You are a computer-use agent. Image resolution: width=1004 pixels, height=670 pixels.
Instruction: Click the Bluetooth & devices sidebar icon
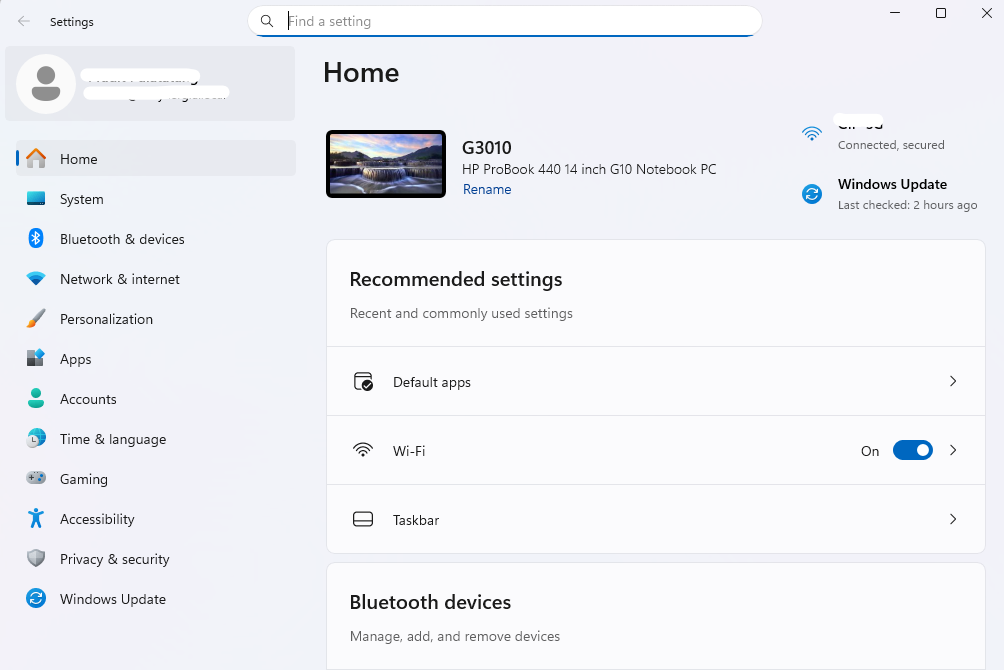(x=36, y=239)
